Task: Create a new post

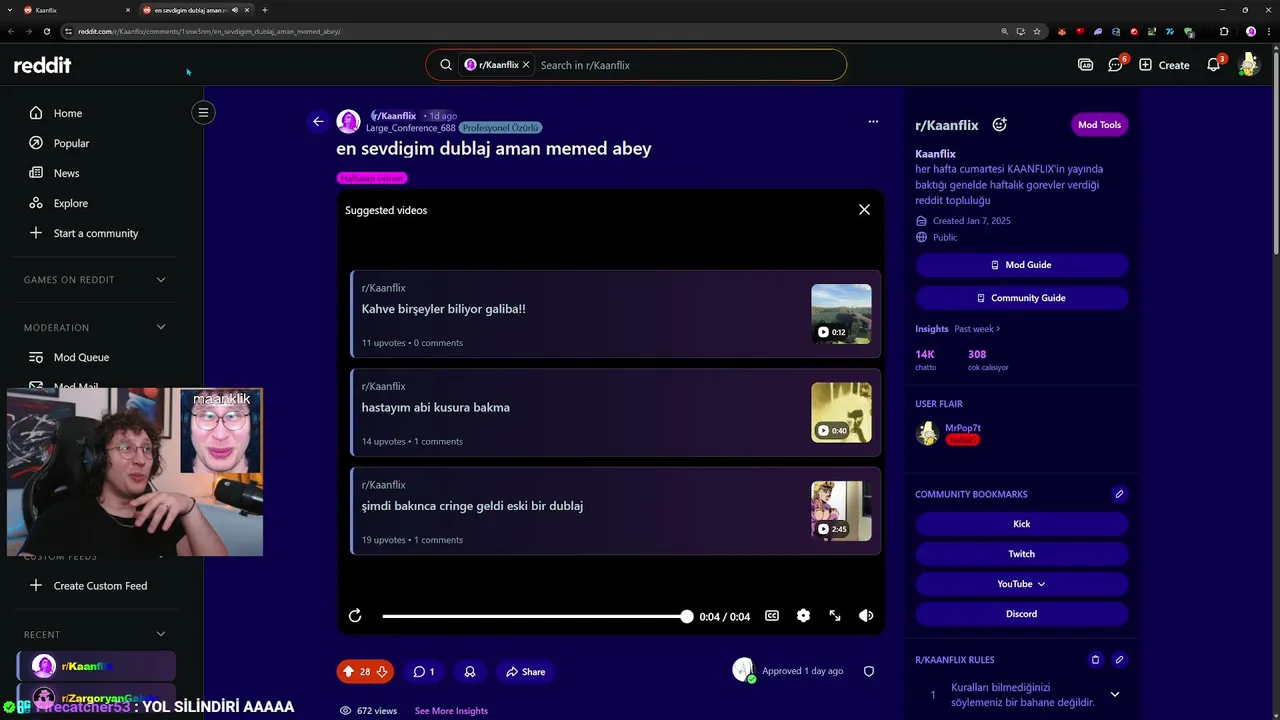Action: (1164, 65)
